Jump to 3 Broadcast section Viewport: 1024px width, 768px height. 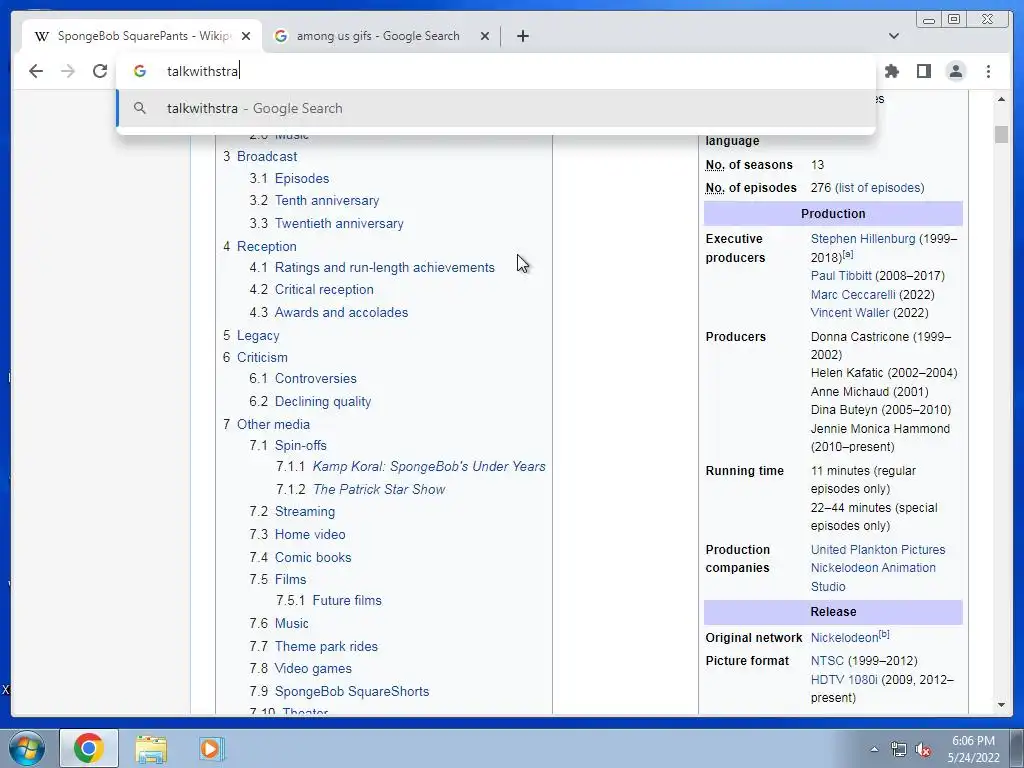point(266,156)
